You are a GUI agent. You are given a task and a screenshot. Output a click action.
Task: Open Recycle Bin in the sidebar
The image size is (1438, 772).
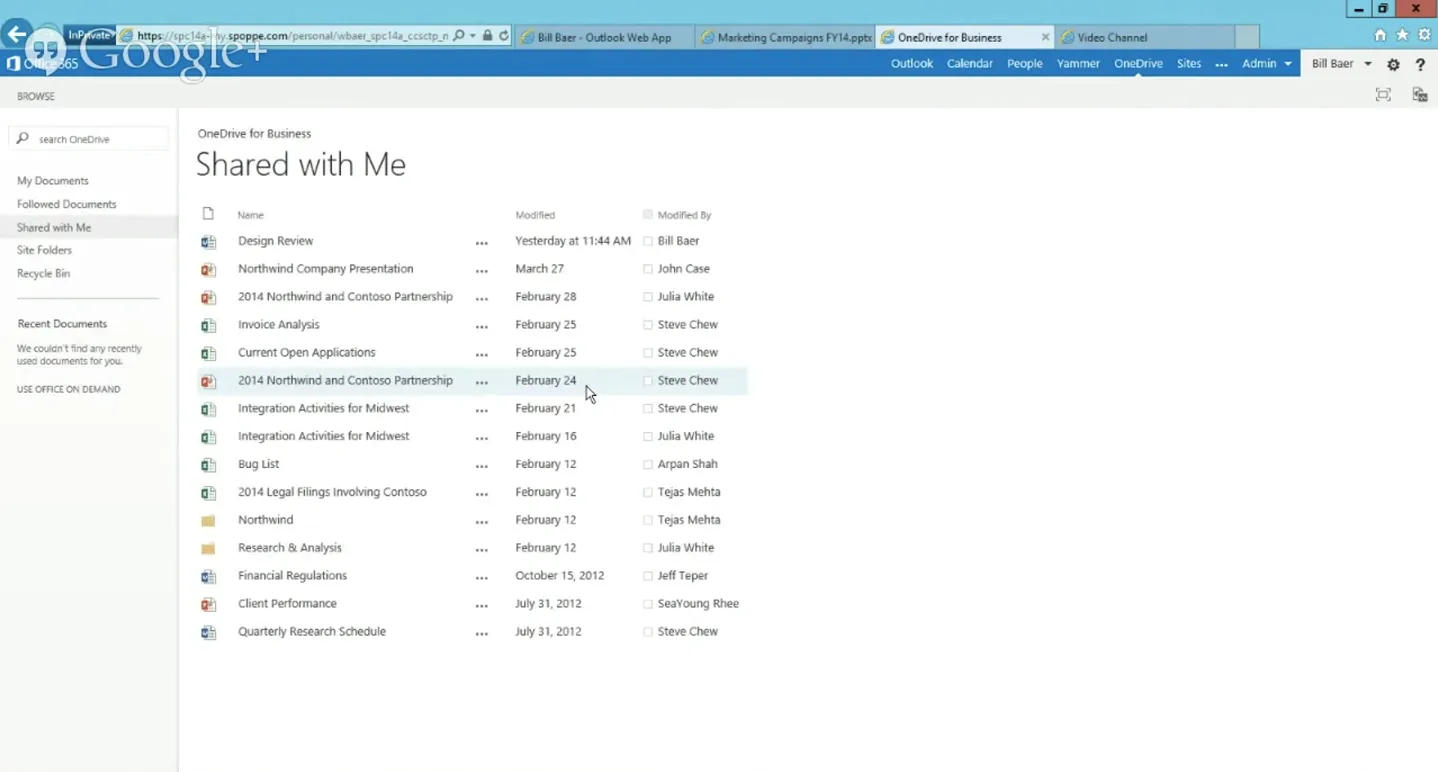pyautogui.click(x=43, y=273)
